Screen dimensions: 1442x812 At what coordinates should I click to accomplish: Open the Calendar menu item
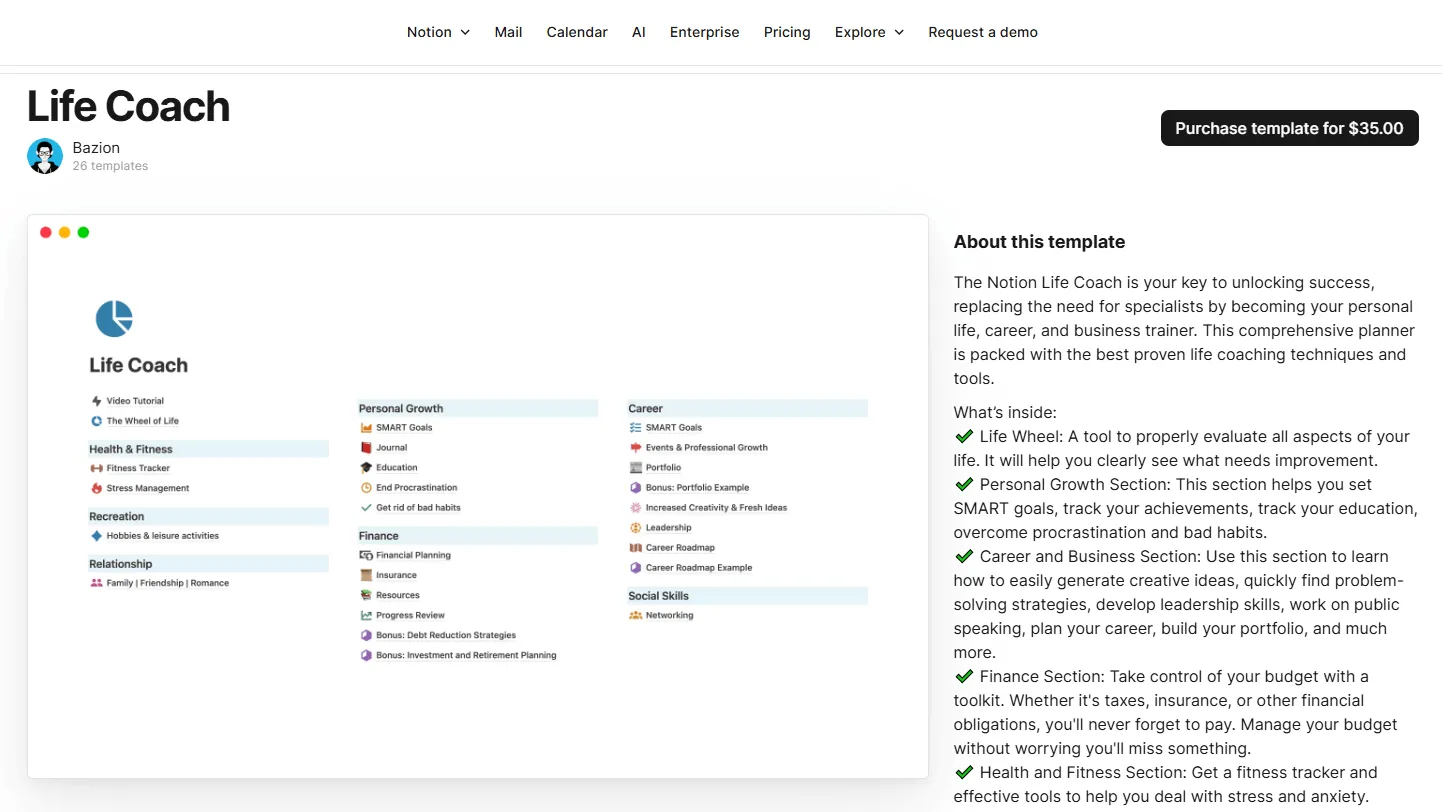click(577, 32)
